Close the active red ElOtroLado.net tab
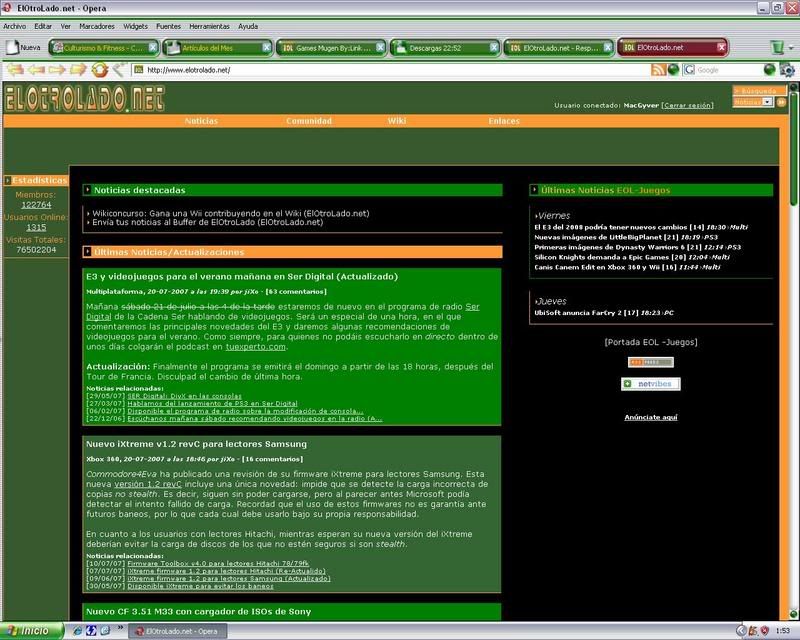 coord(721,47)
